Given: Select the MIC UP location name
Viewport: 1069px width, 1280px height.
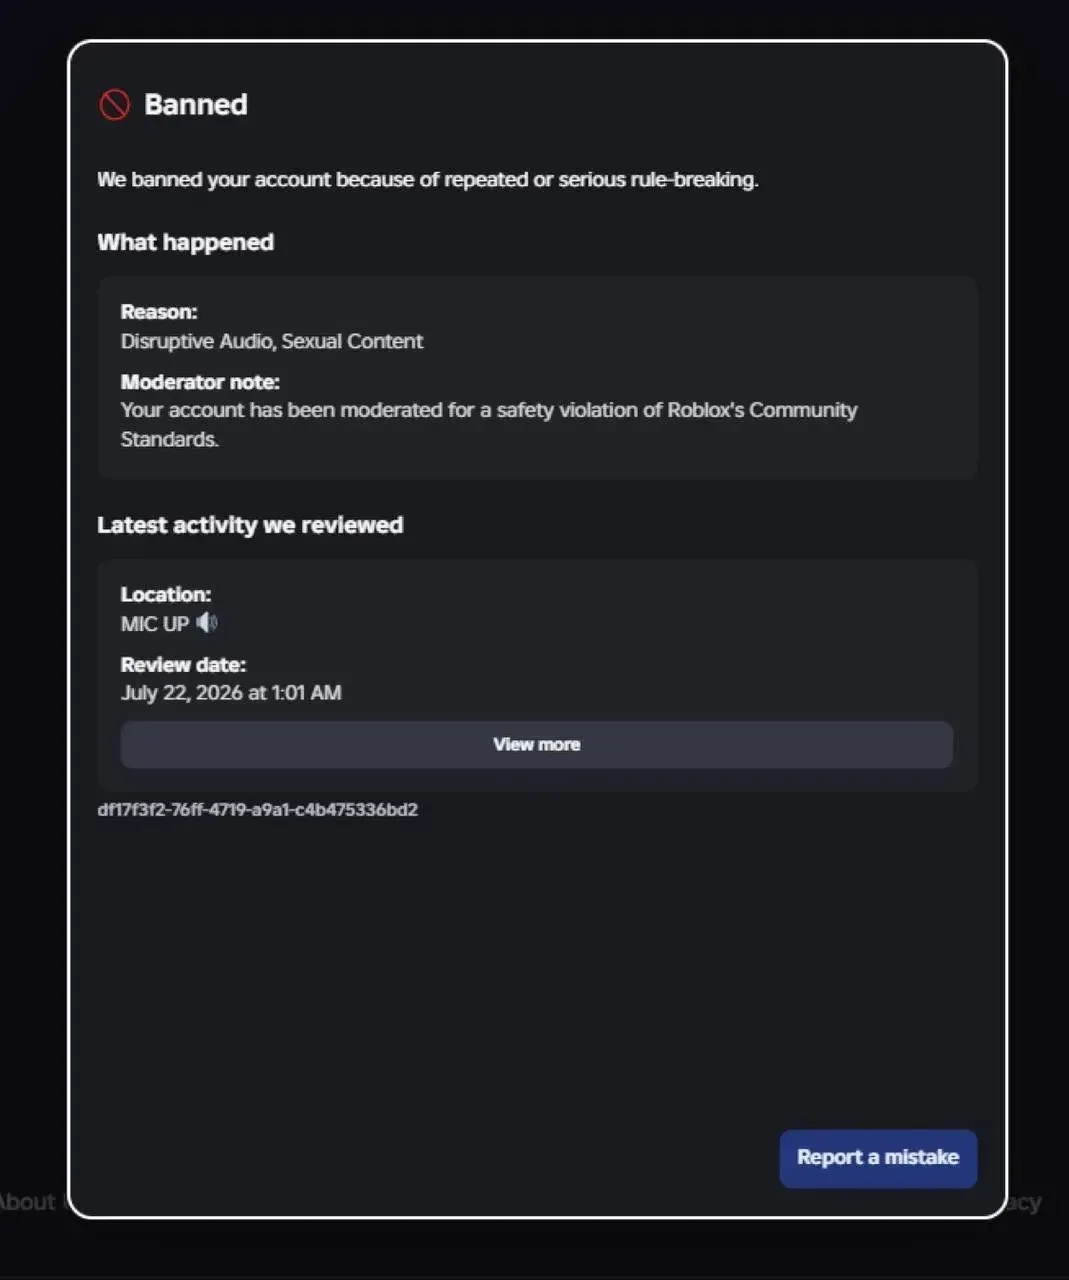Looking at the screenshot, I should coord(155,624).
